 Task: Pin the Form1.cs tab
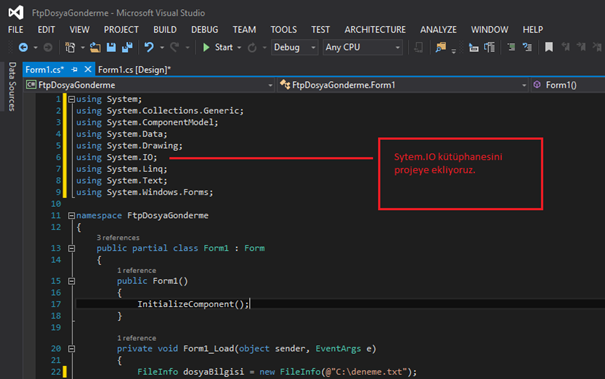[74, 69]
